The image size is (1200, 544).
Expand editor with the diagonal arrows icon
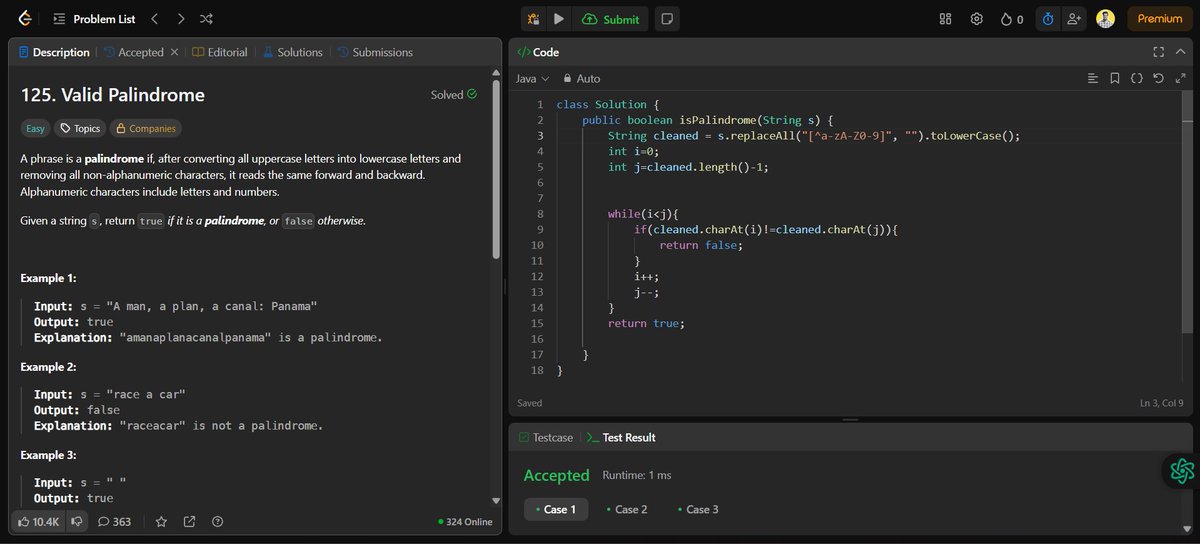1179,78
